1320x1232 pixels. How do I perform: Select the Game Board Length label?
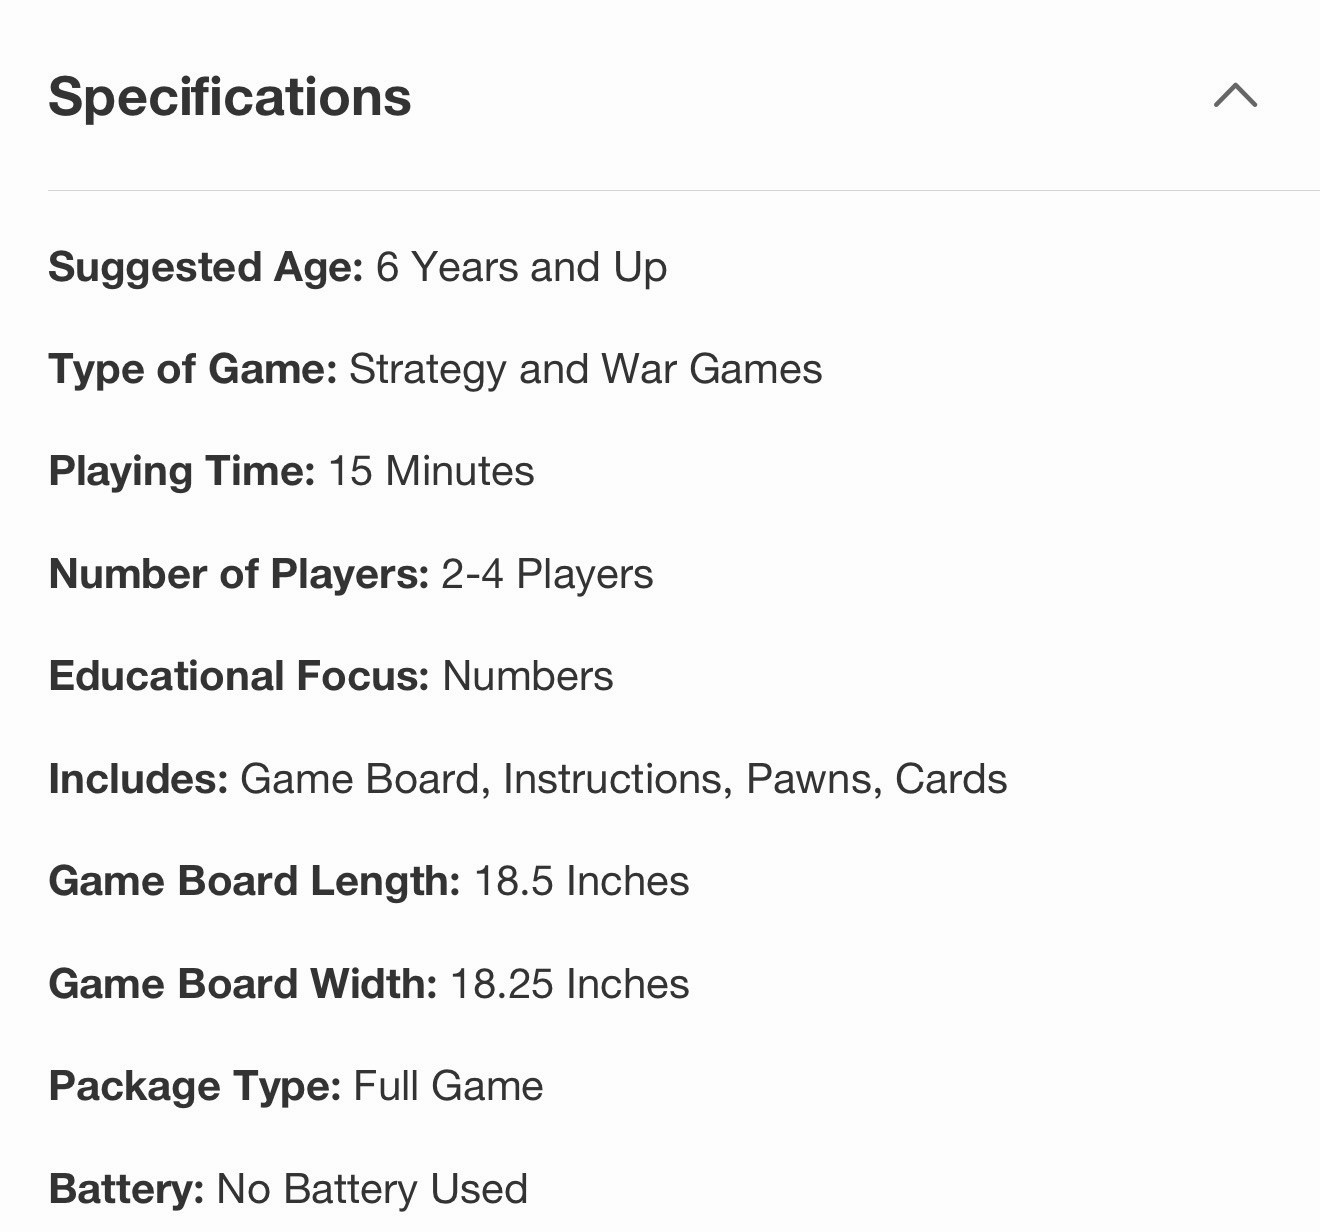pos(255,882)
